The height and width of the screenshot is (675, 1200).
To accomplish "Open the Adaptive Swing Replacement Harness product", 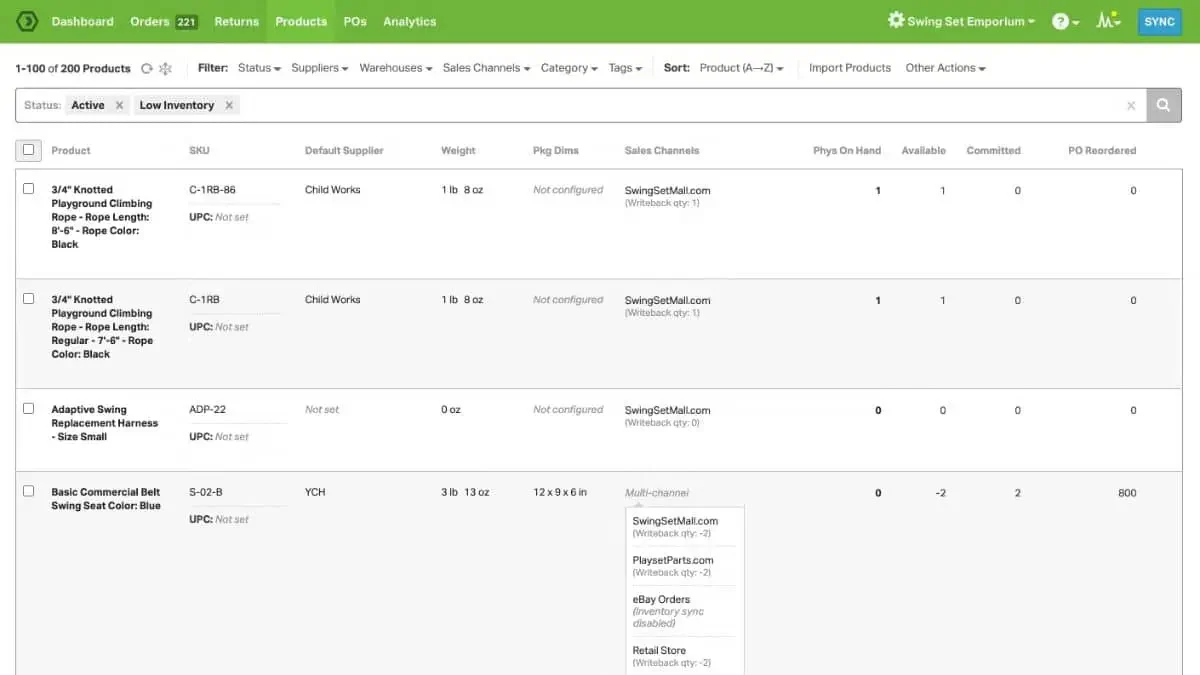I will [105, 423].
